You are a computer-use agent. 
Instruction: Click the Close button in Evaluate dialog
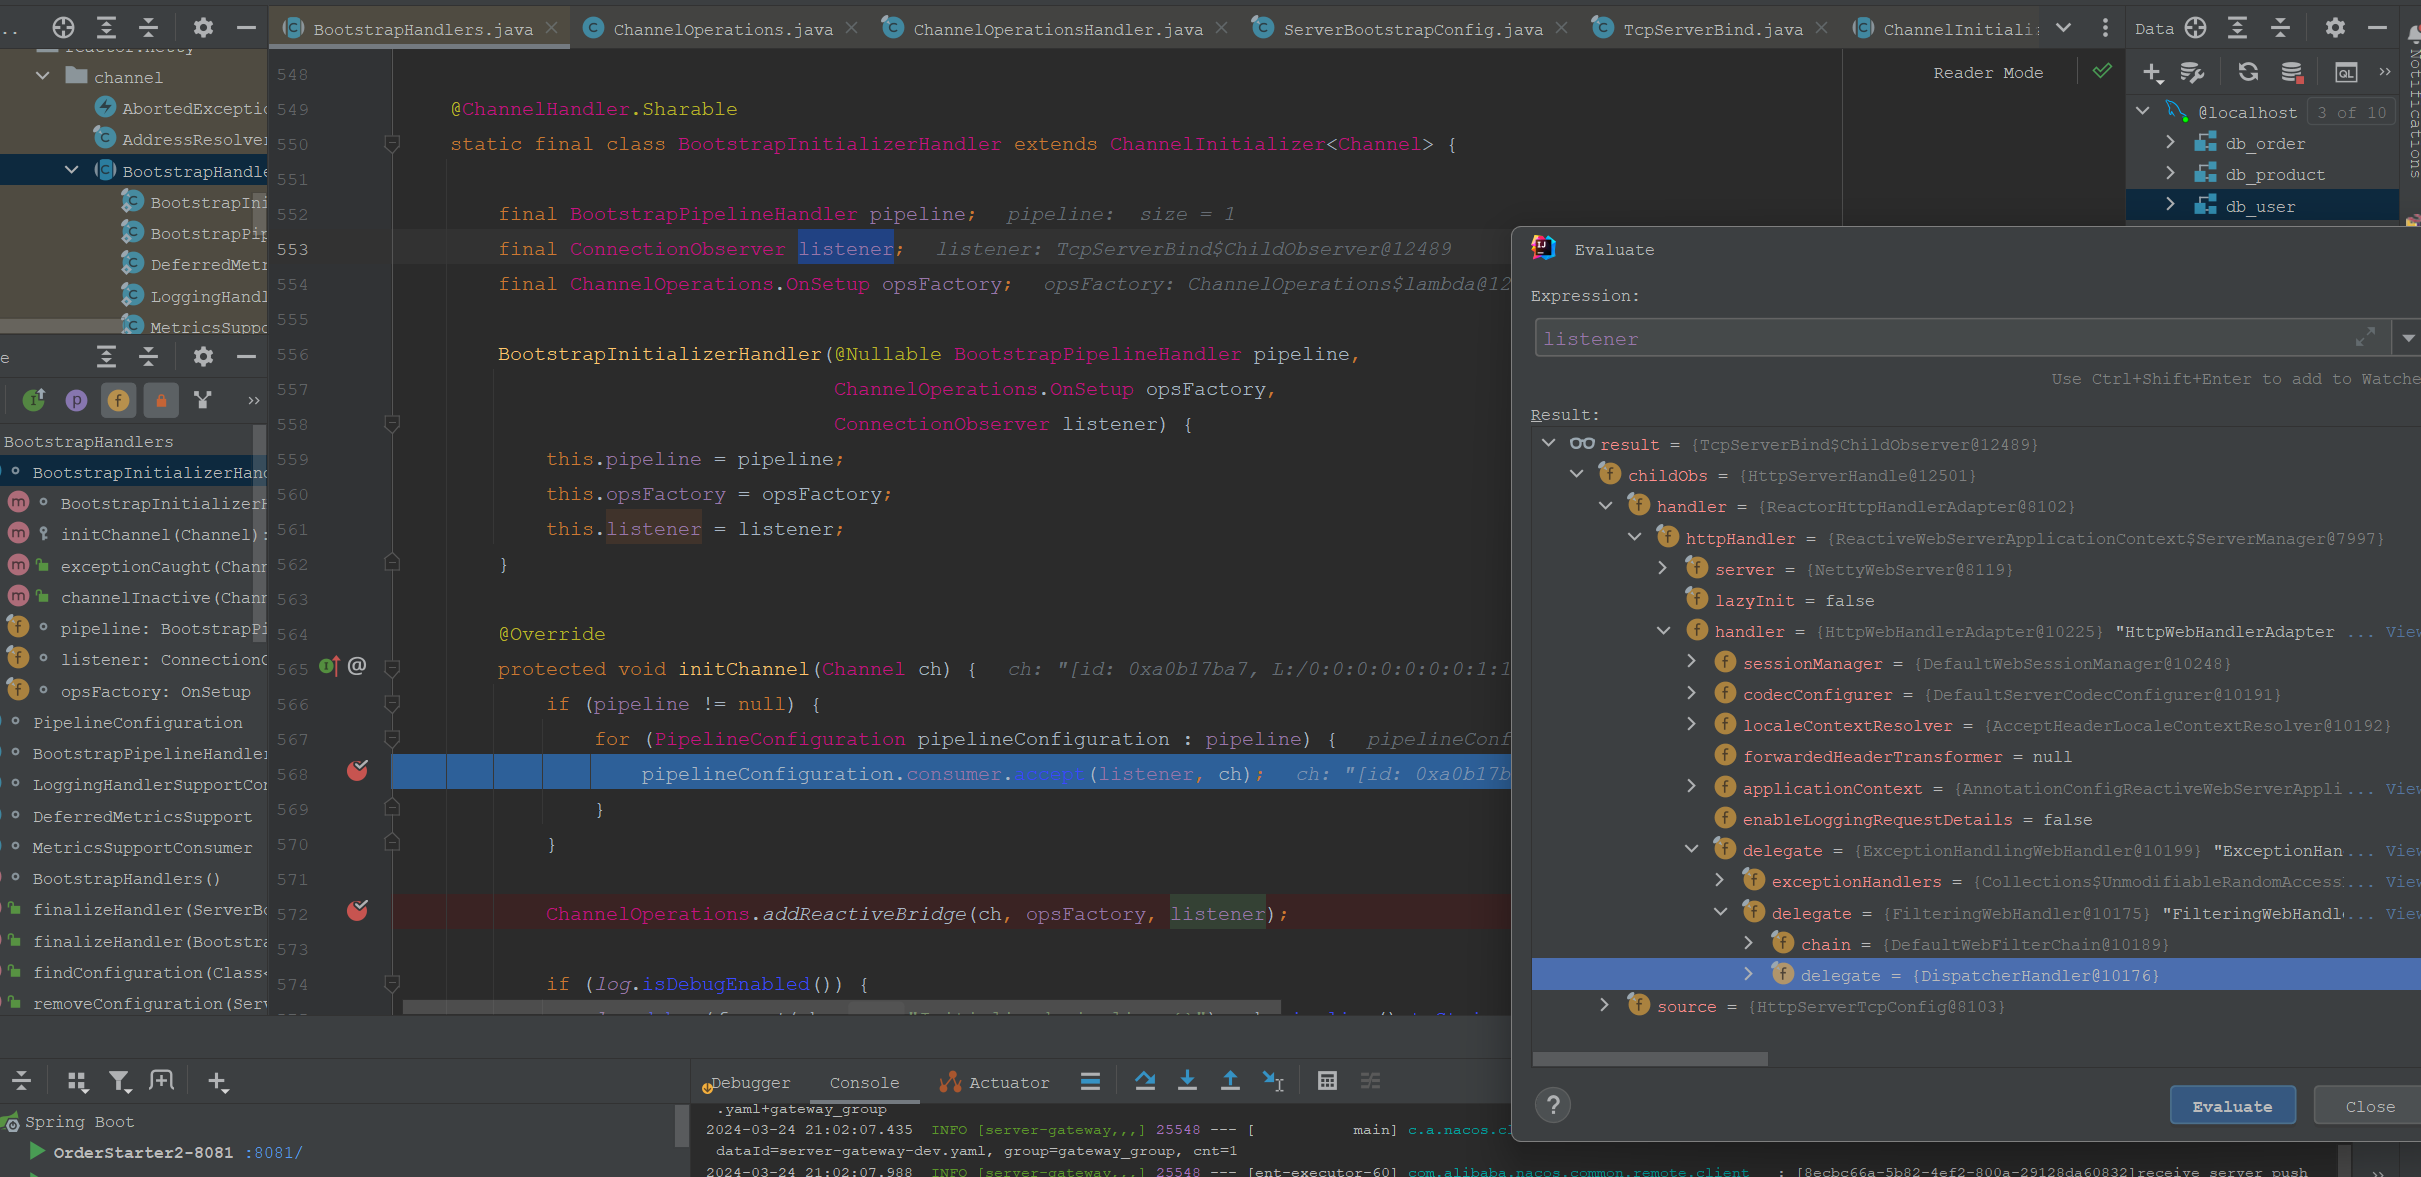pyautogui.click(x=2369, y=1106)
